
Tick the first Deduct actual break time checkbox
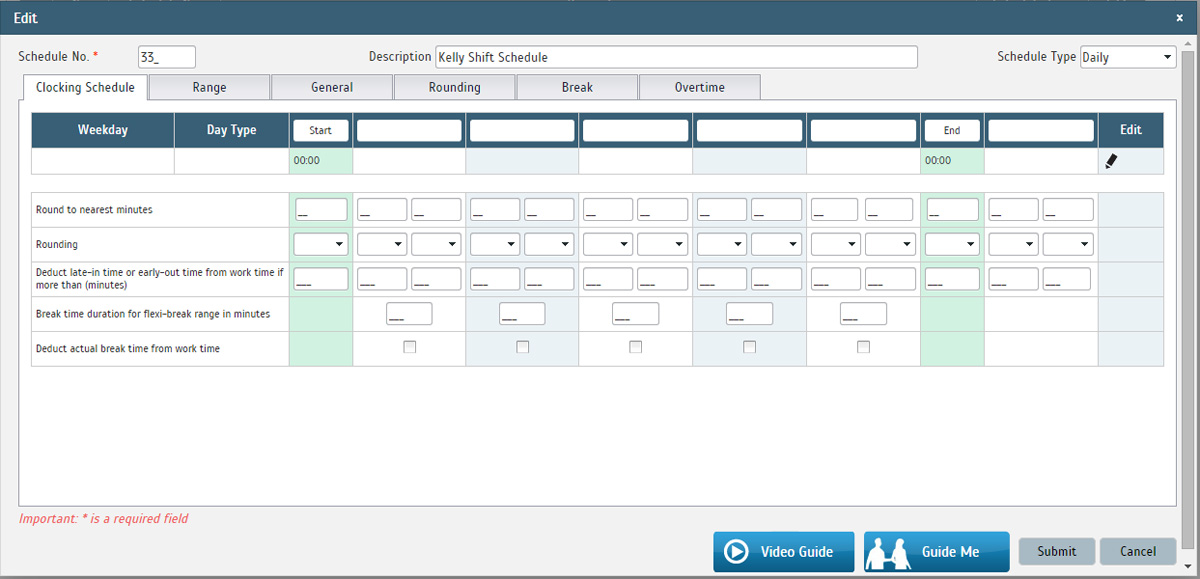pyautogui.click(x=409, y=347)
